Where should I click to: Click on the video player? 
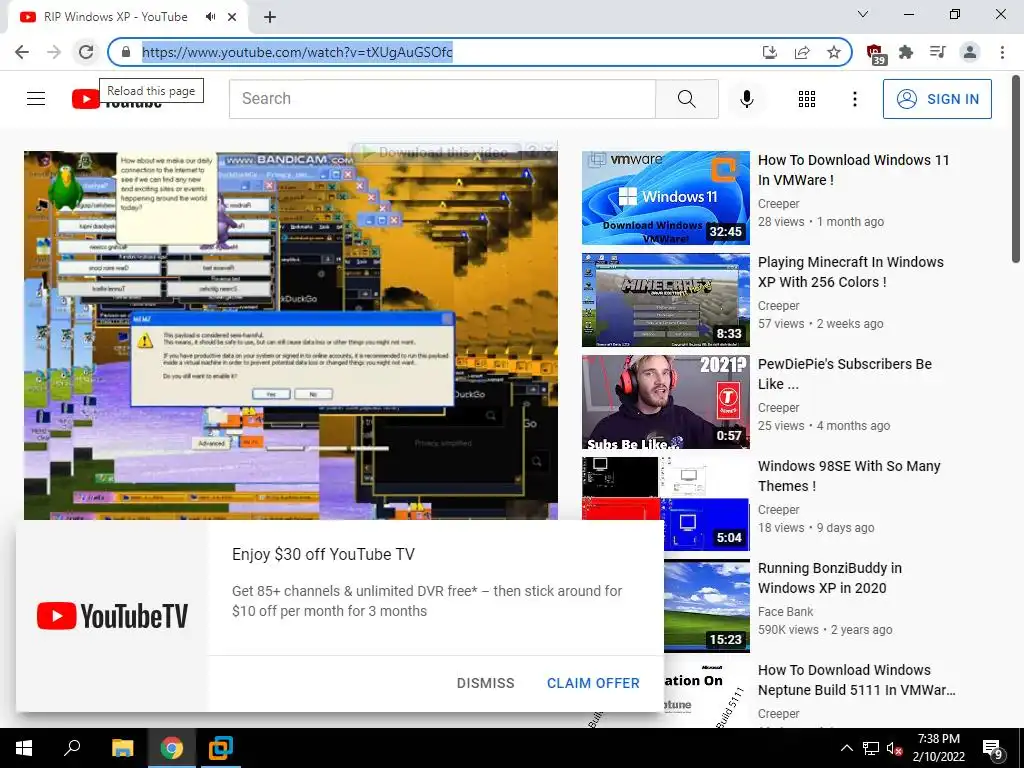291,335
